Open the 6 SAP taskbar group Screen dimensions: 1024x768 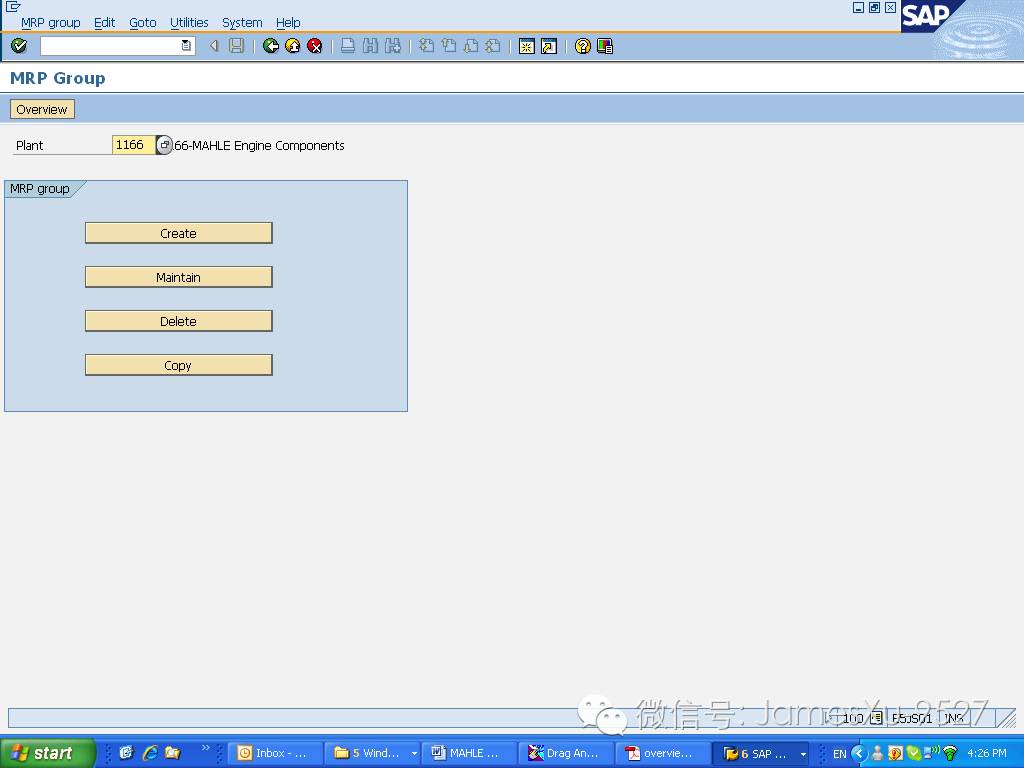pos(760,753)
